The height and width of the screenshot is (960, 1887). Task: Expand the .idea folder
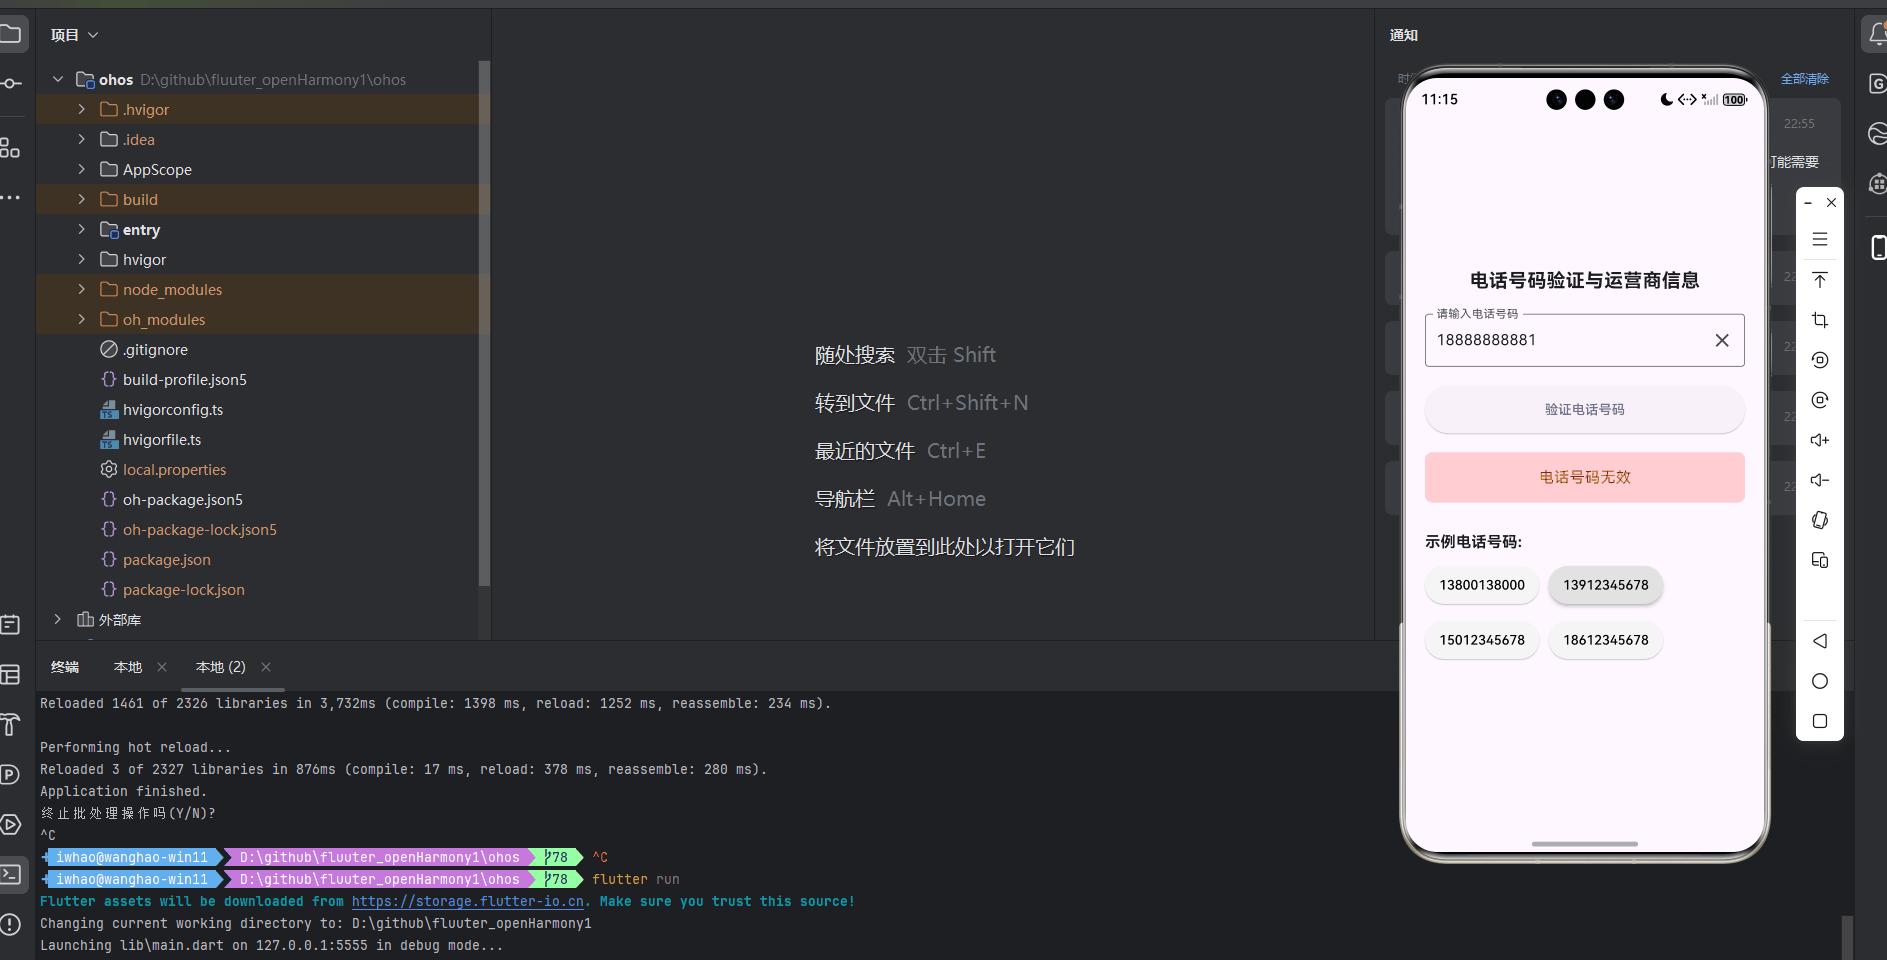pyautogui.click(x=82, y=139)
